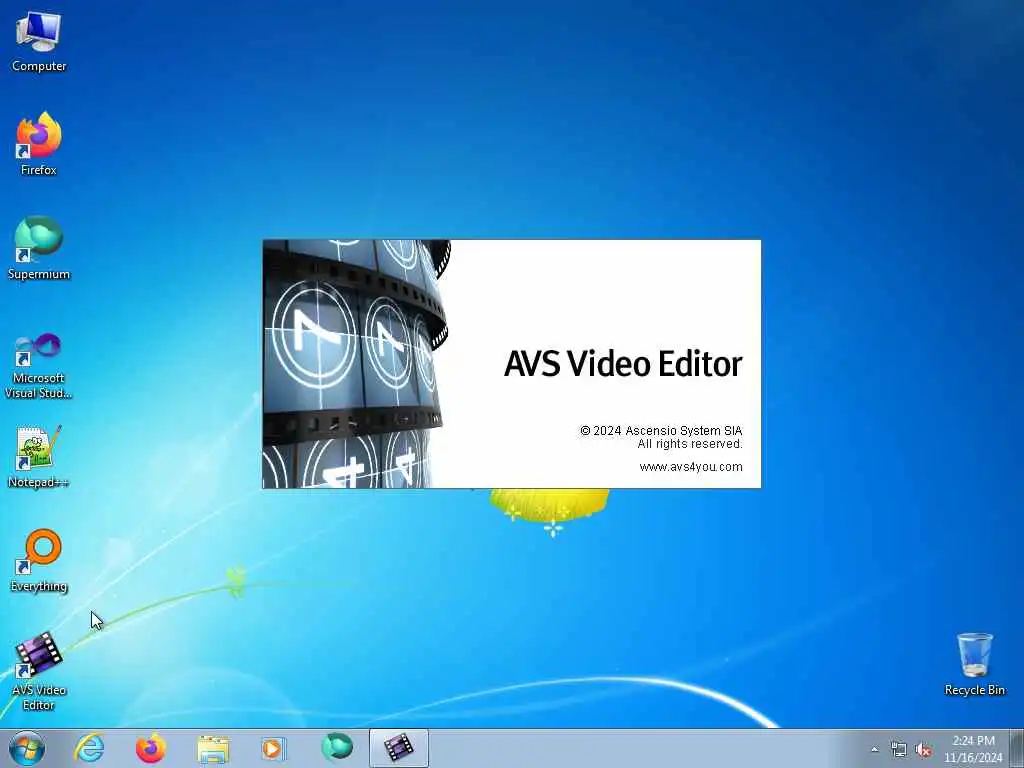Launch Firefox from the taskbar
This screenshot has width=1024, height=768.
click(x=150, y=748)
